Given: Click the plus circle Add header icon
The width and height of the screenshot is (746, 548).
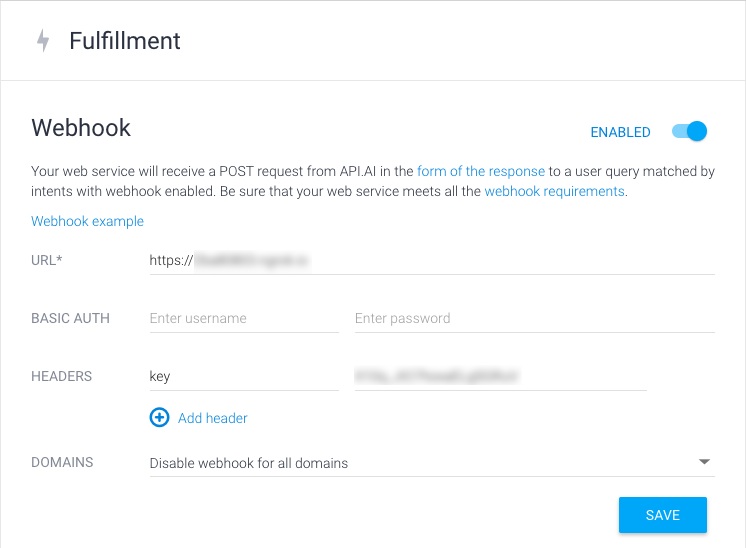Looking at the screenshot, I should click(159, 418).
